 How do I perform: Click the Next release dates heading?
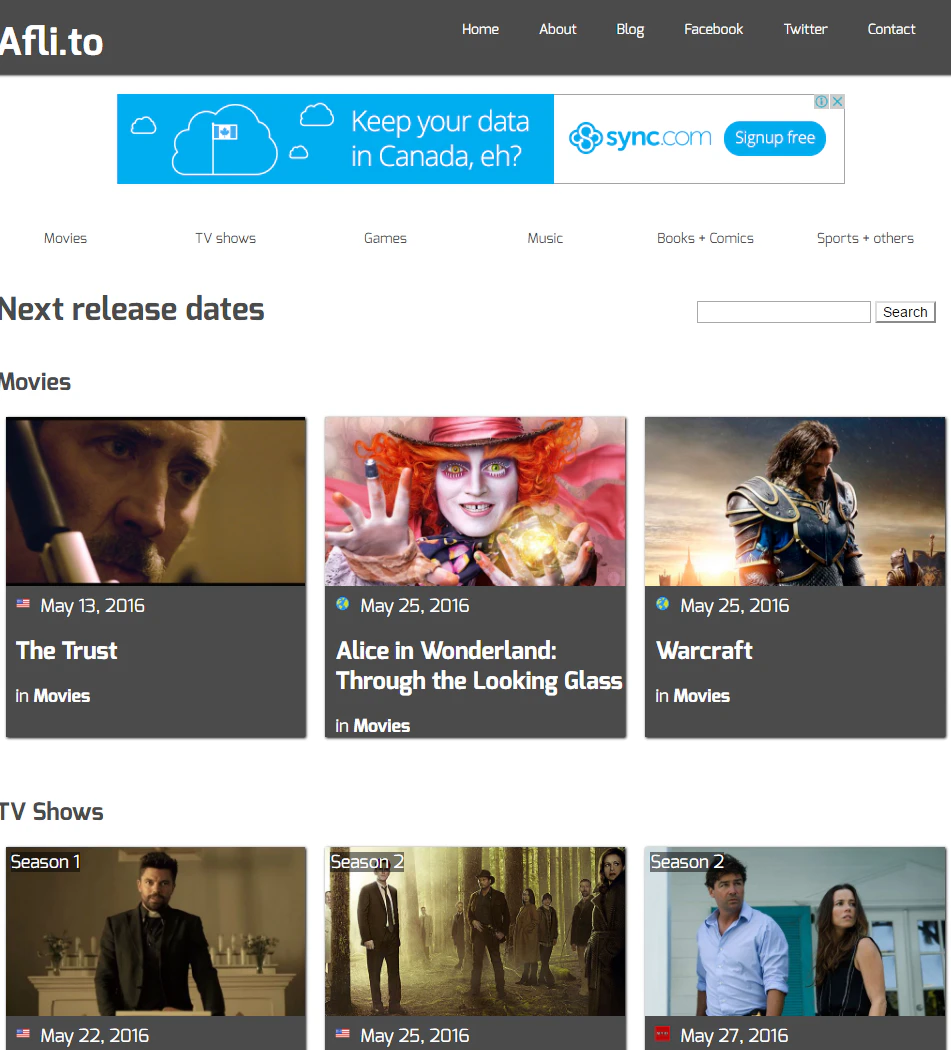tap(132, 309)
